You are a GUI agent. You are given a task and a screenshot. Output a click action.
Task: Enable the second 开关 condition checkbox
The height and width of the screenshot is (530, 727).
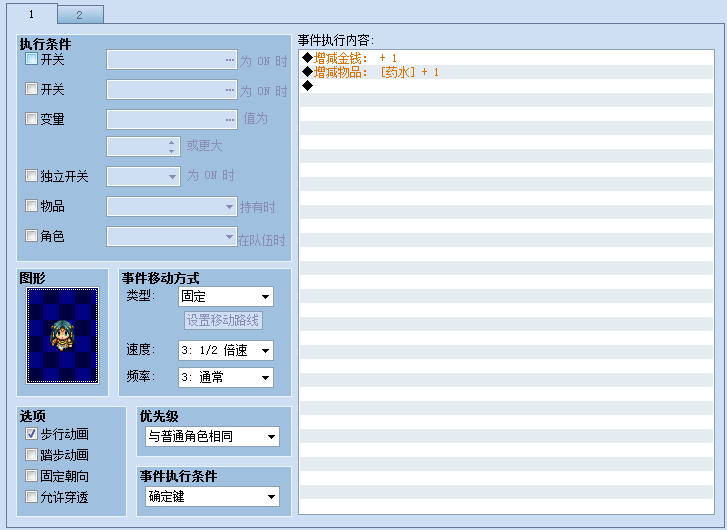(31, 89)
